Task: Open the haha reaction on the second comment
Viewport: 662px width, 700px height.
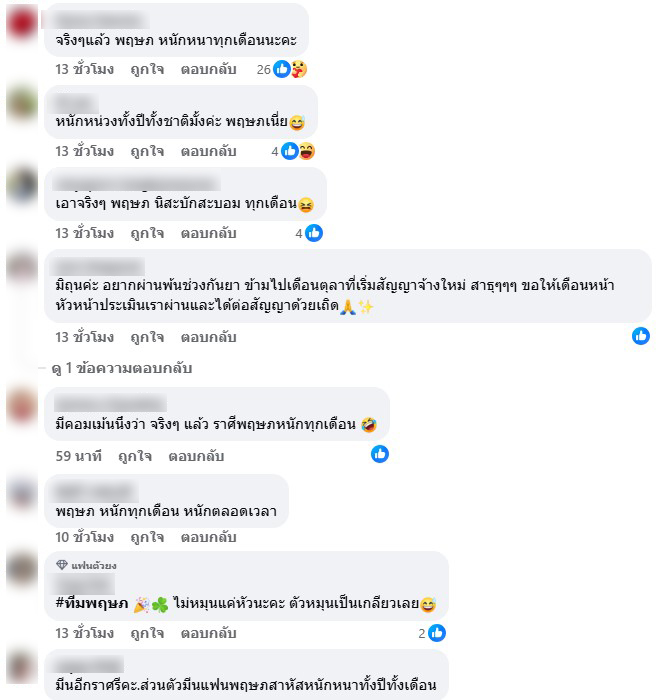Action: tap(306, 151)
